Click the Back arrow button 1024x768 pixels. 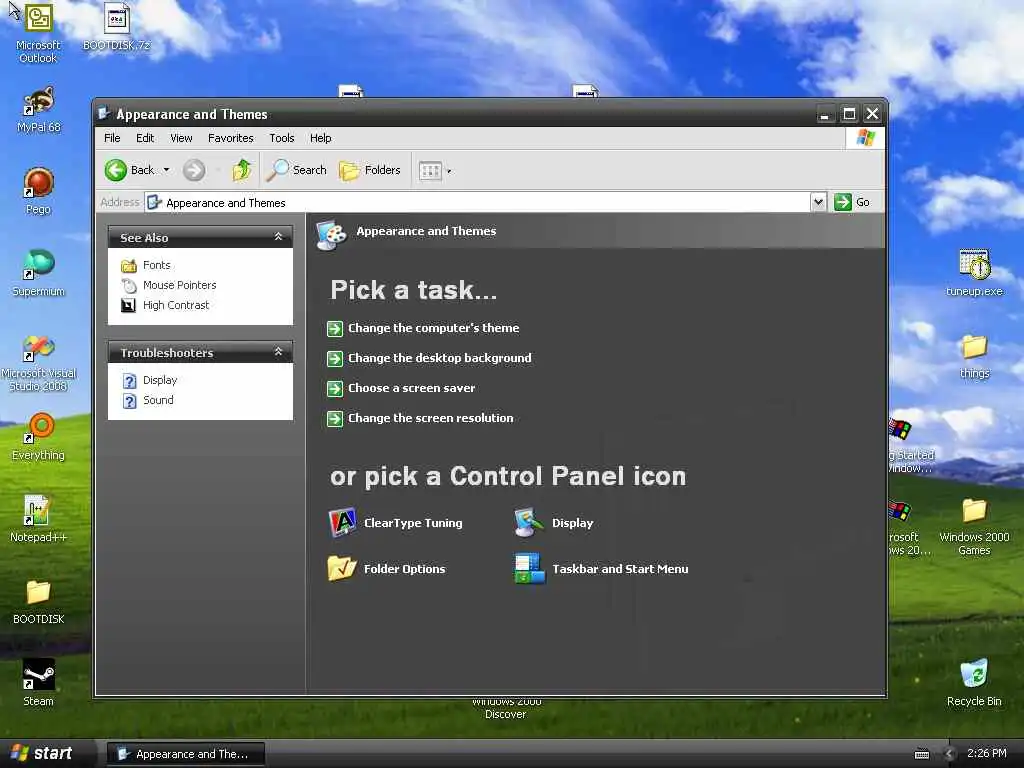tap(129, 170)
